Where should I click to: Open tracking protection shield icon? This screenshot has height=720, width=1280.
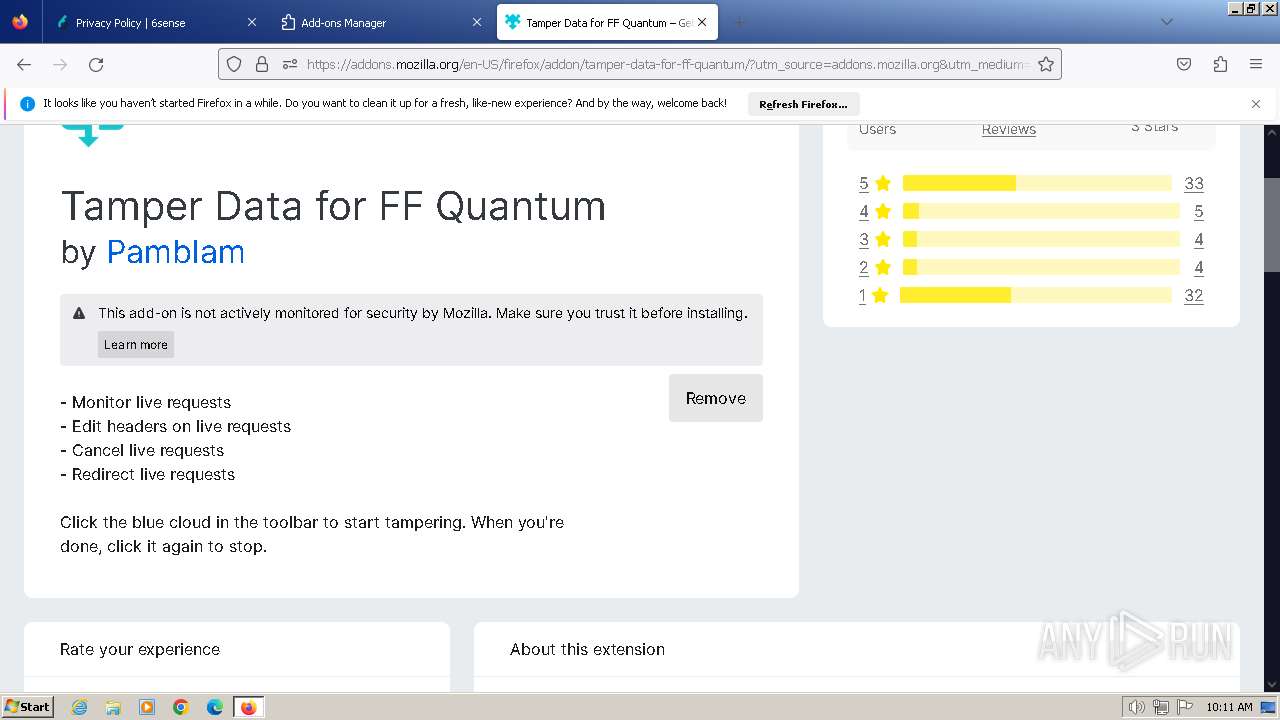coord(234,64)
